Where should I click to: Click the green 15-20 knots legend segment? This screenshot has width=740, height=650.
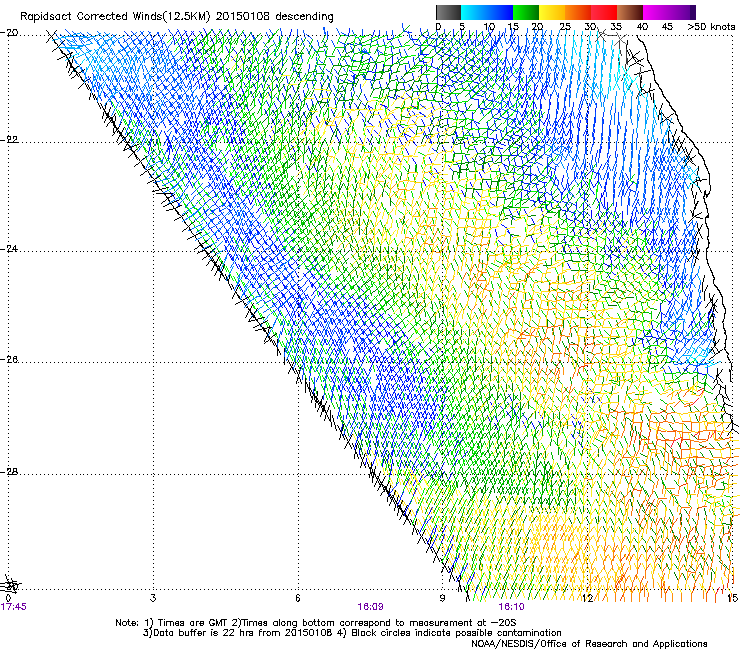click(x=526, y=12)
